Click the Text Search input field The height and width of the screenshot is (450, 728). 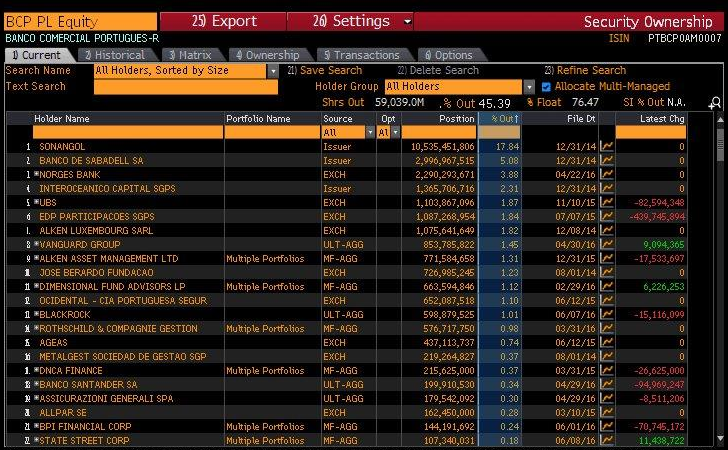(186, 87)
